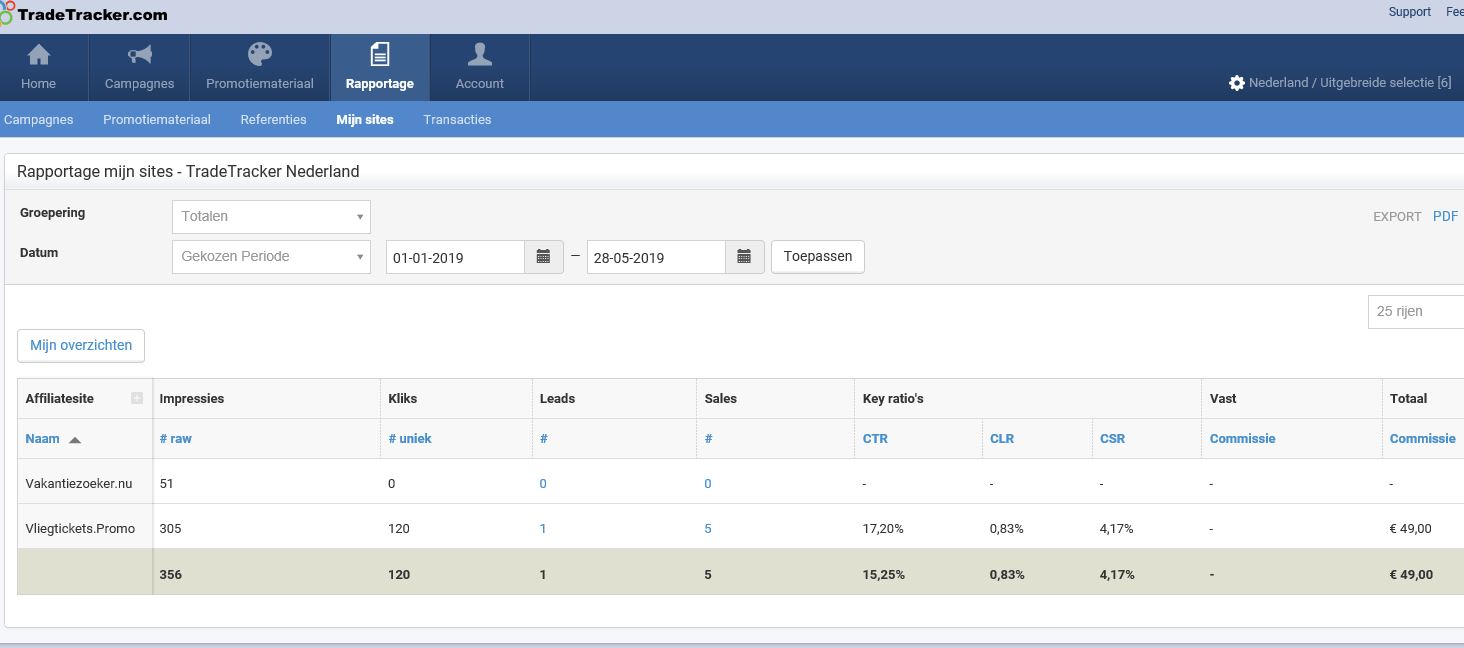Click the Toepassen button
The image size is (1464, 648).
tap(818, 257)
